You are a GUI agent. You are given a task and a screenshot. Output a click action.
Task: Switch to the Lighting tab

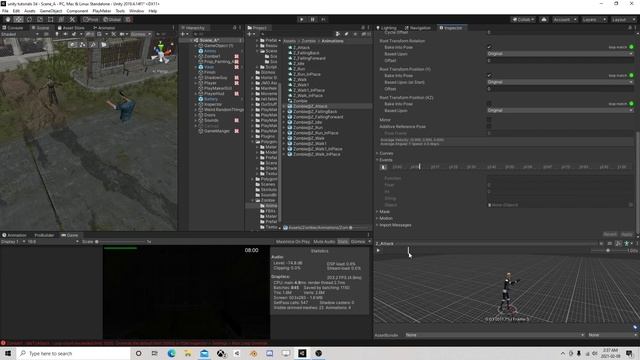coord(386,28)
